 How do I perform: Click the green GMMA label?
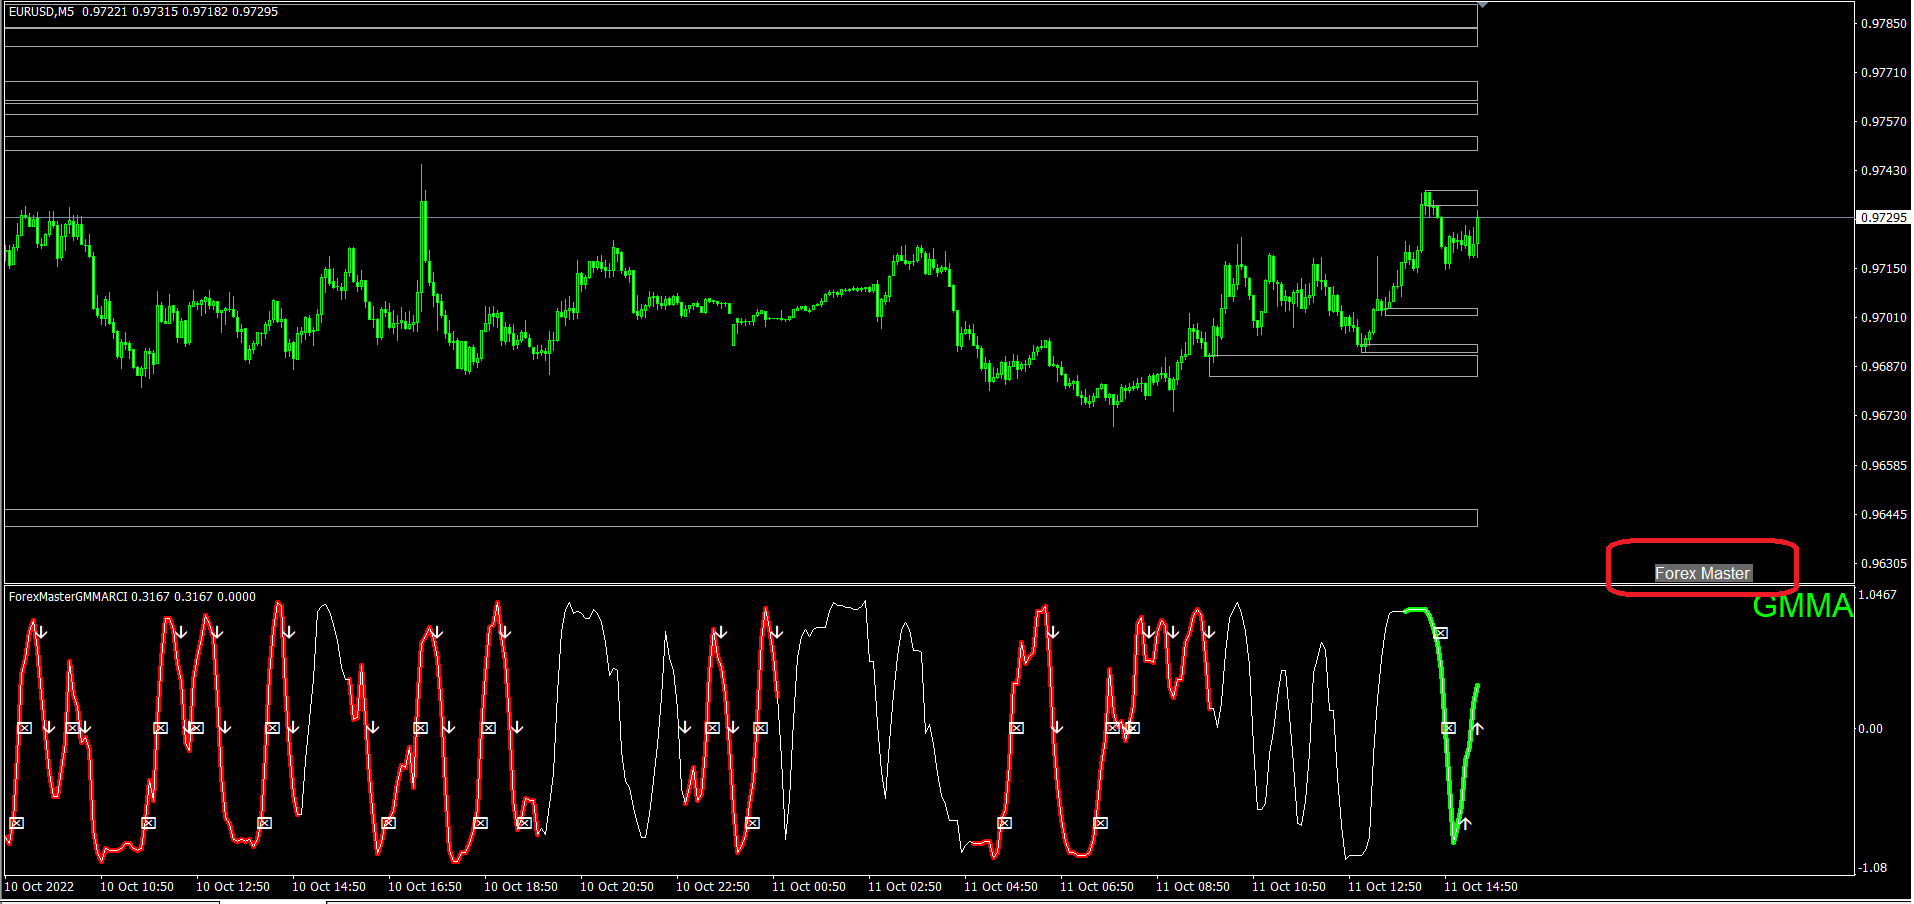pos(1802,606)
